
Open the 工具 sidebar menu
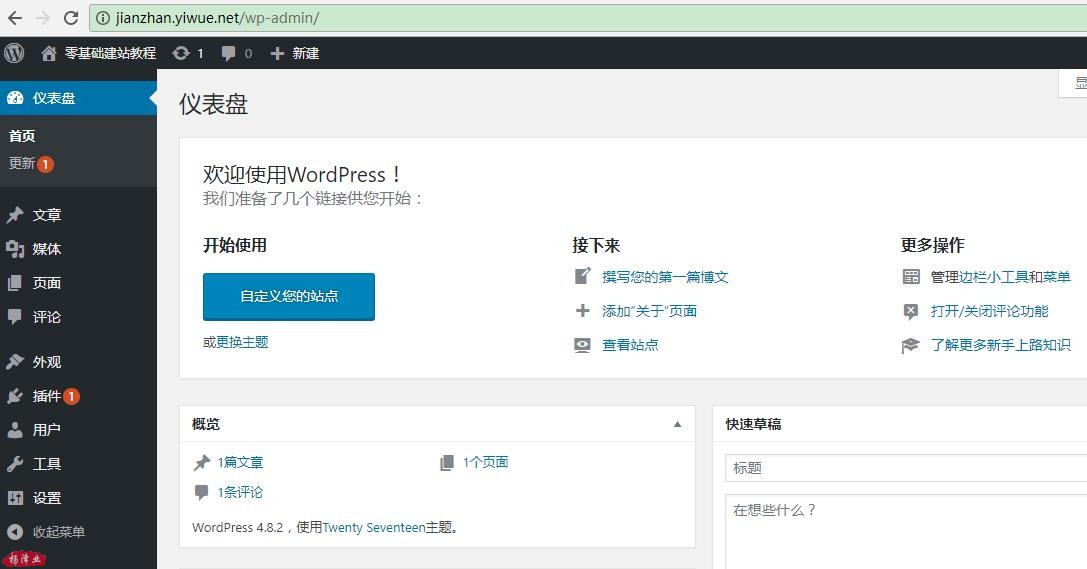tap(78, 464)
